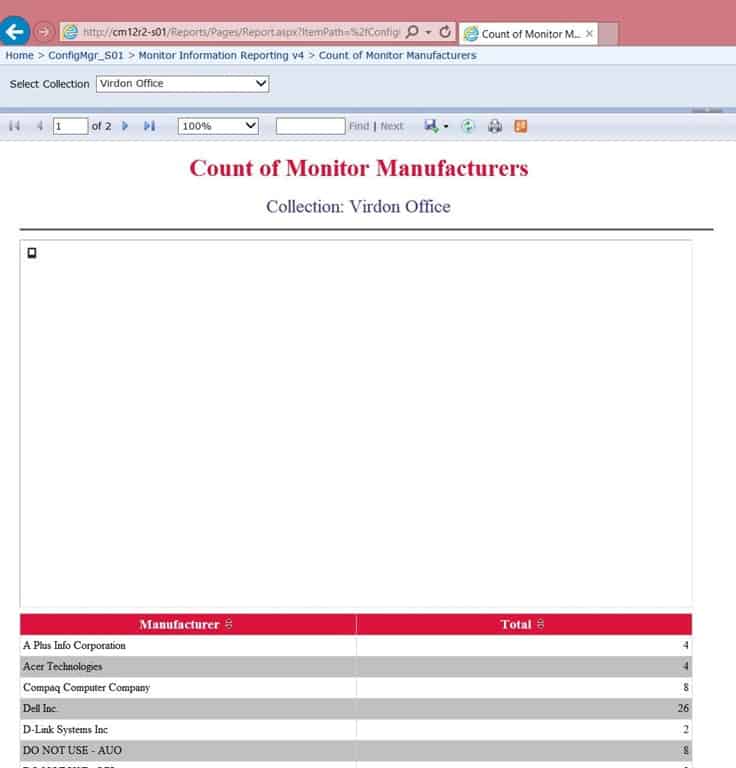Select D-Link Systems Inc row text
The image size is (736, 768).
coord(65,729)
